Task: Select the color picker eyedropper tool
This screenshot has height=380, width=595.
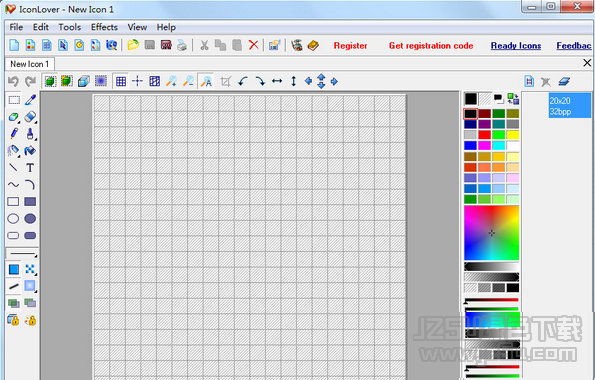Action: click(x=30, y=100)
